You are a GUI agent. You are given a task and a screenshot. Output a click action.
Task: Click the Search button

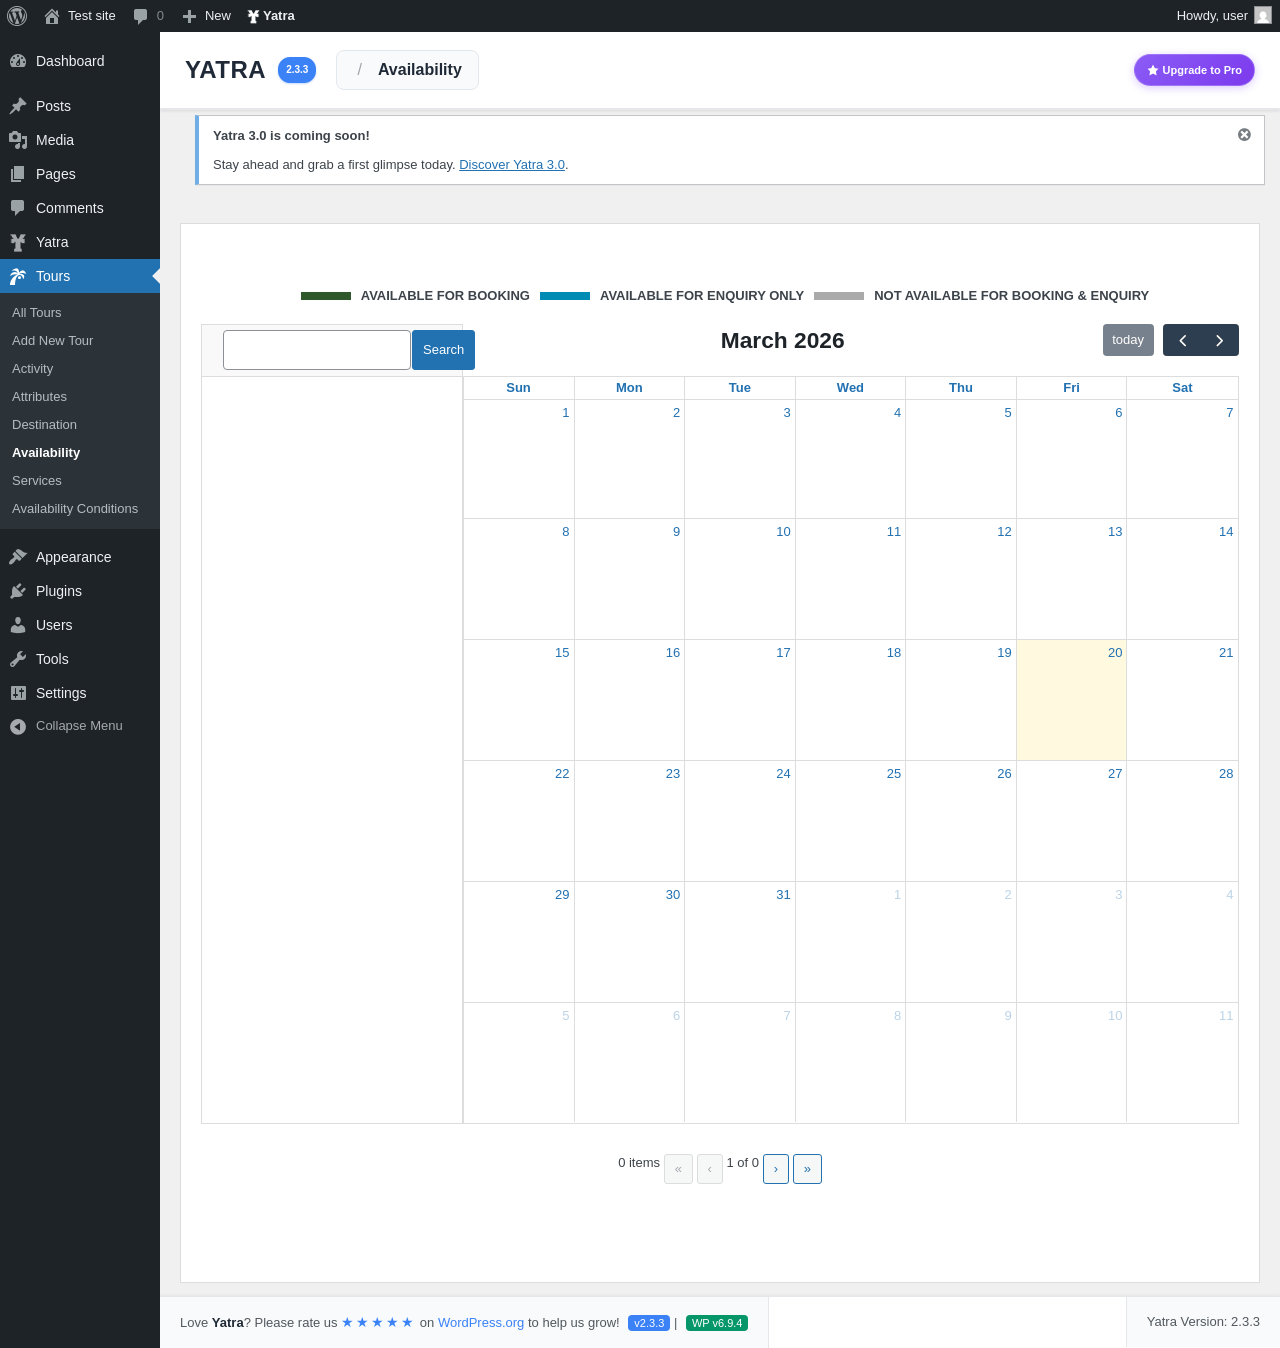443,350
